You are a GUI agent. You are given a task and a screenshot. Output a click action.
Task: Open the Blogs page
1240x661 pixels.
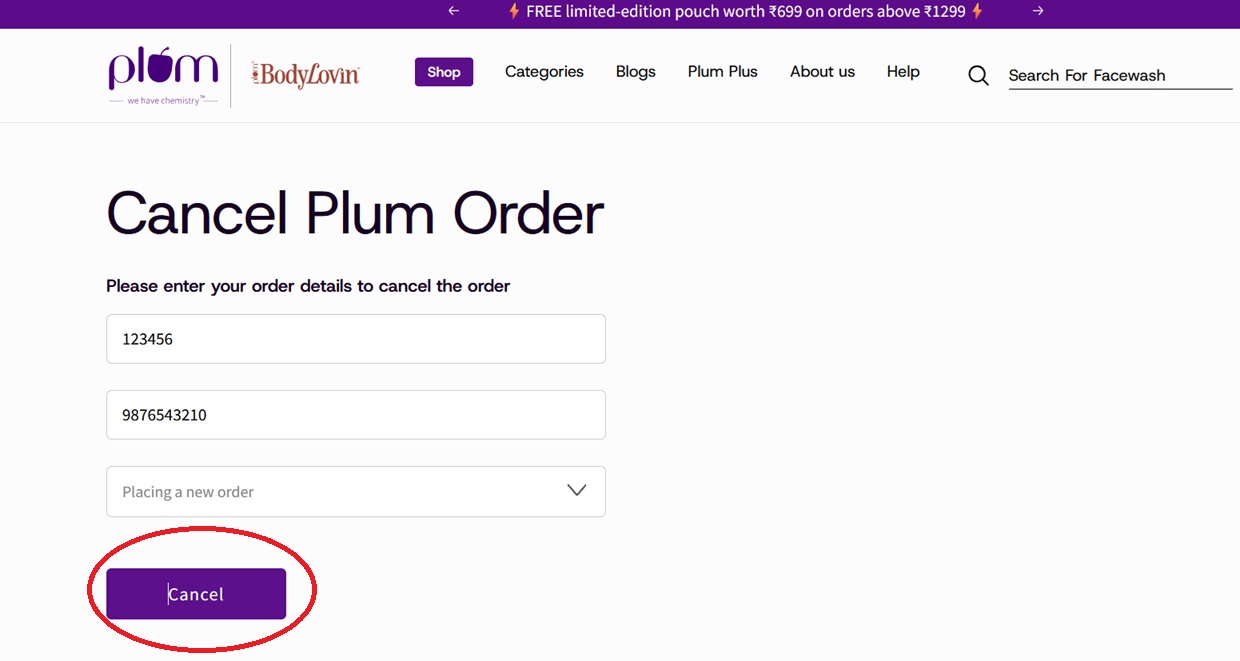click(636, 72)
